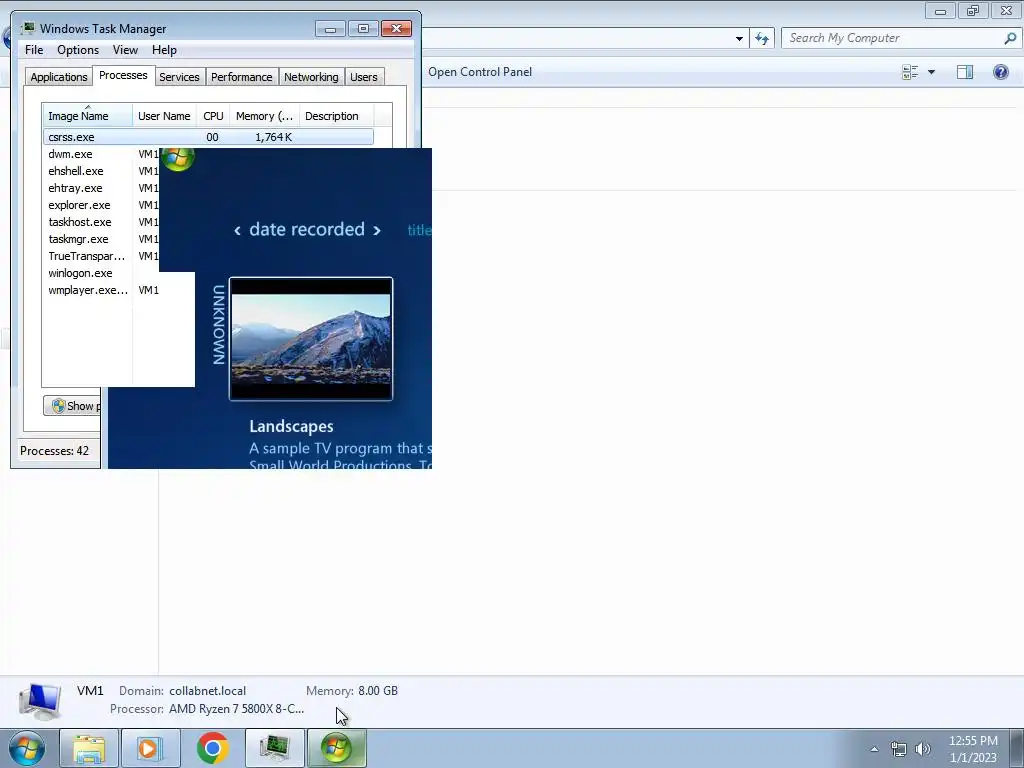Open the view options dropdown arrow

pyautogui.click(x=931, y=72)
